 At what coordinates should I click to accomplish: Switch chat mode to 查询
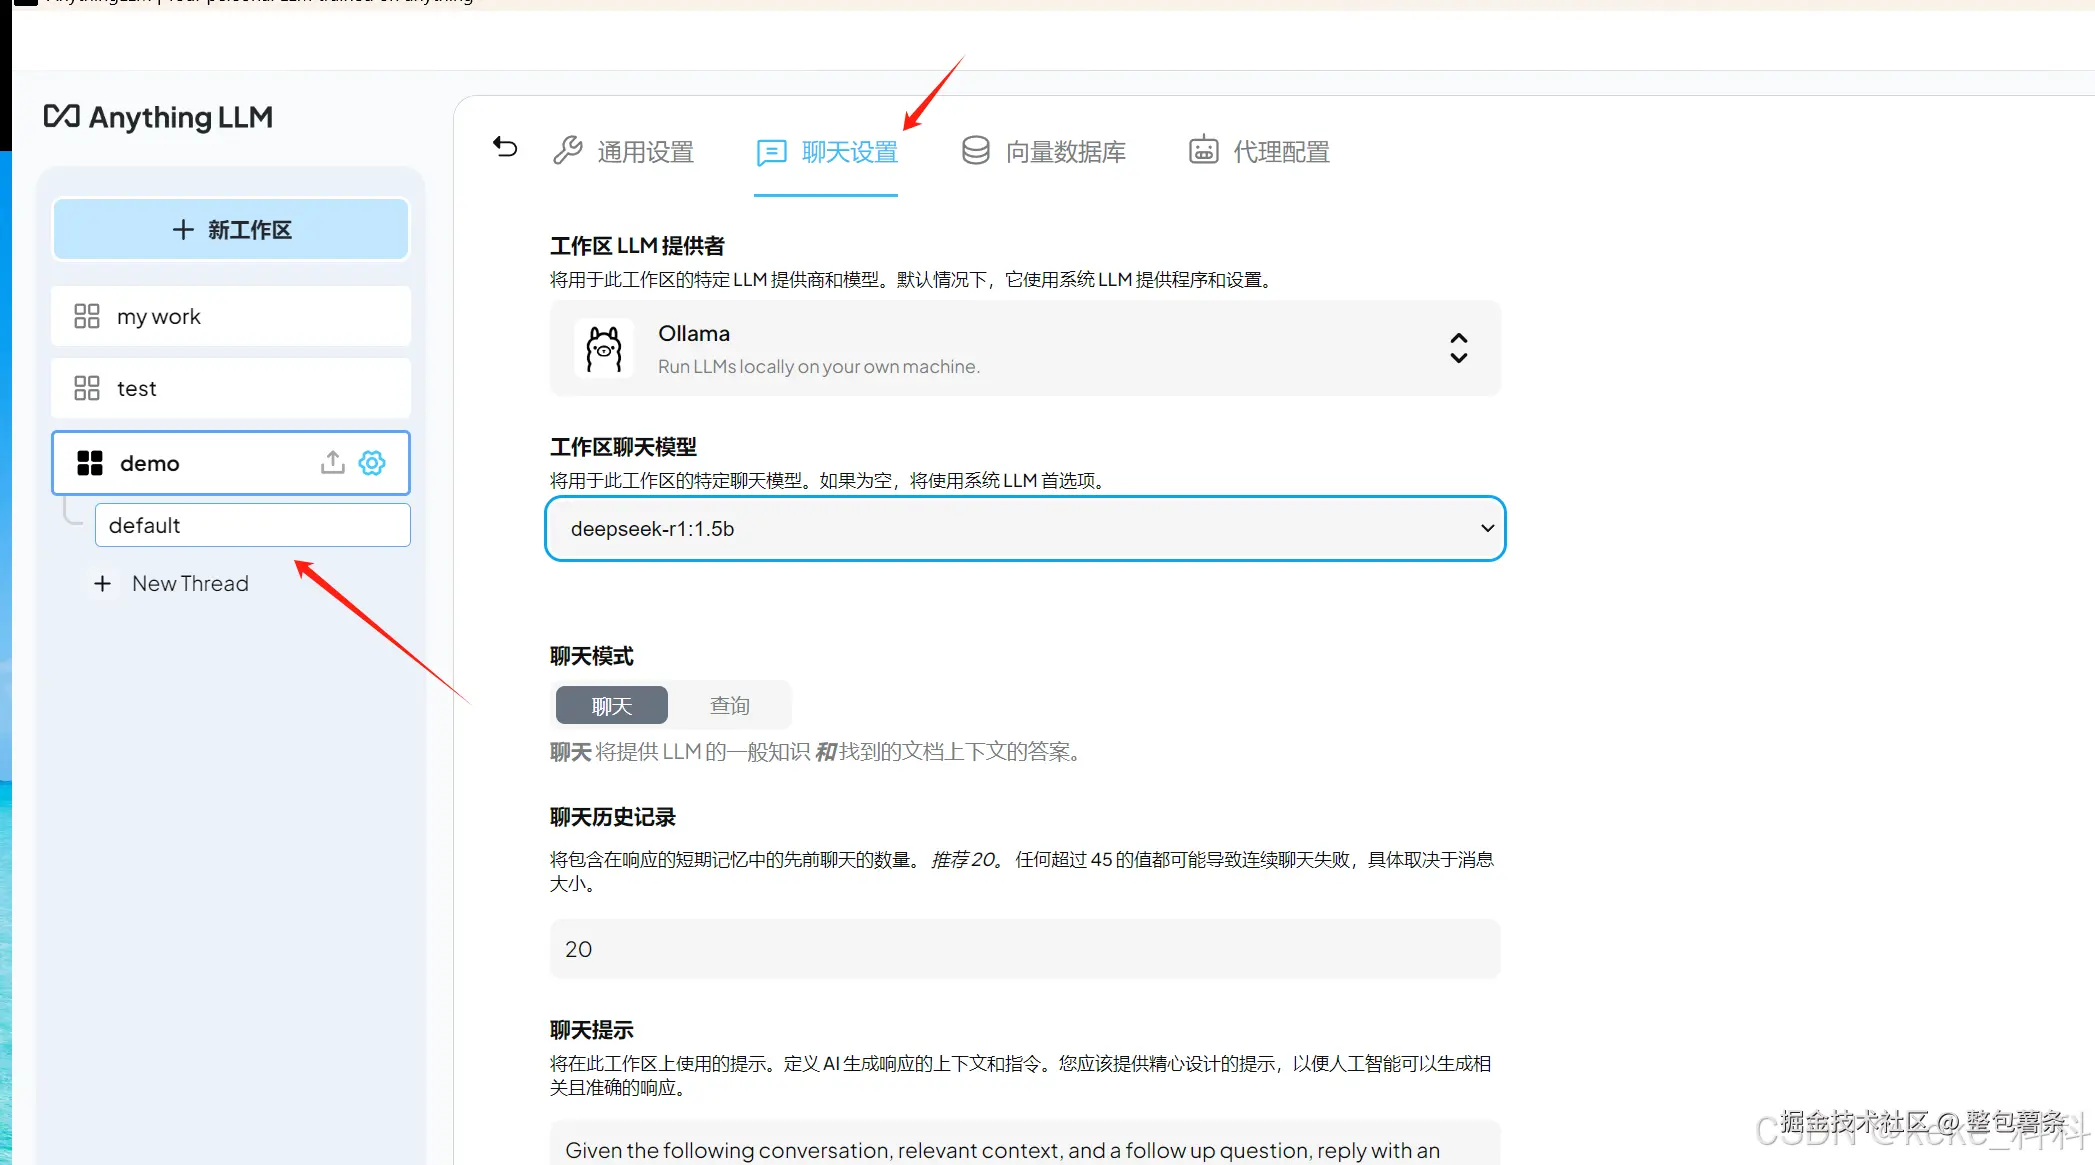pos(730,705)
